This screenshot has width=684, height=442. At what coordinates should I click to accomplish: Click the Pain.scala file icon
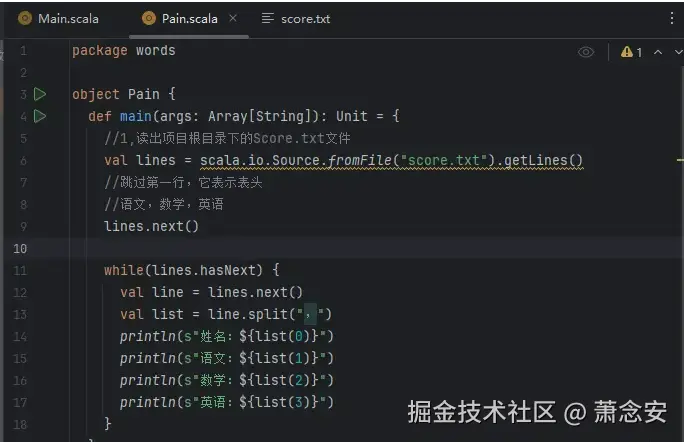coord(149,18)
